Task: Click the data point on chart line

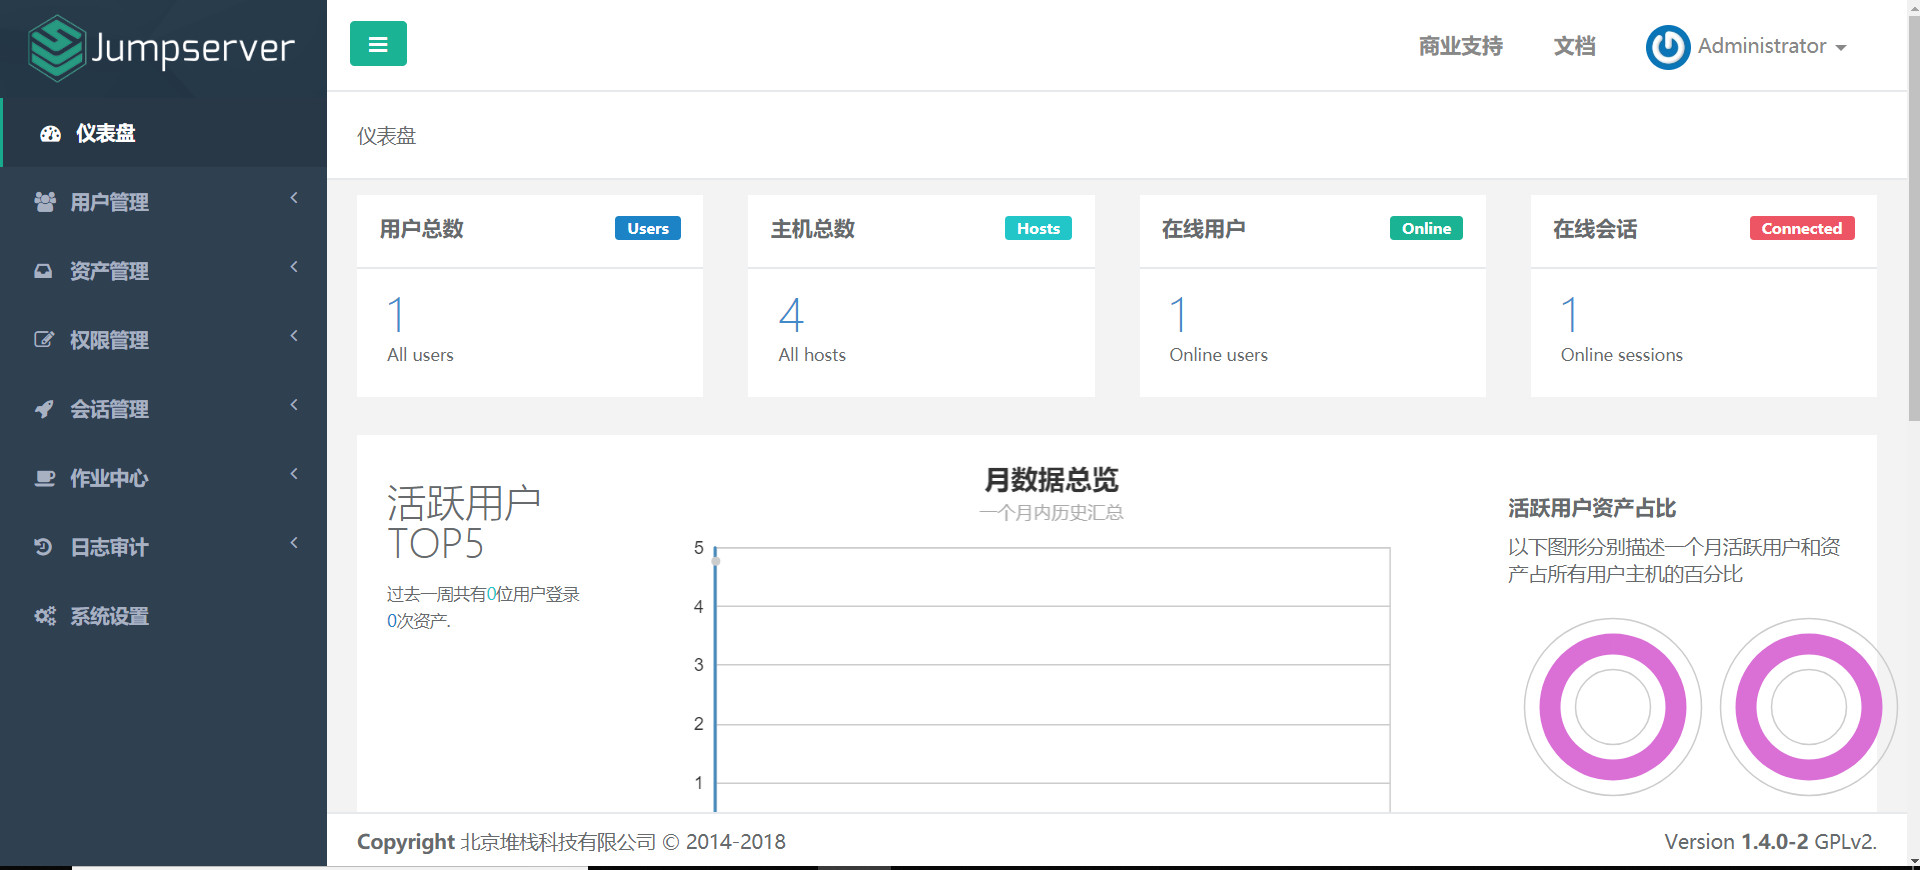Action: pos(716,560)
